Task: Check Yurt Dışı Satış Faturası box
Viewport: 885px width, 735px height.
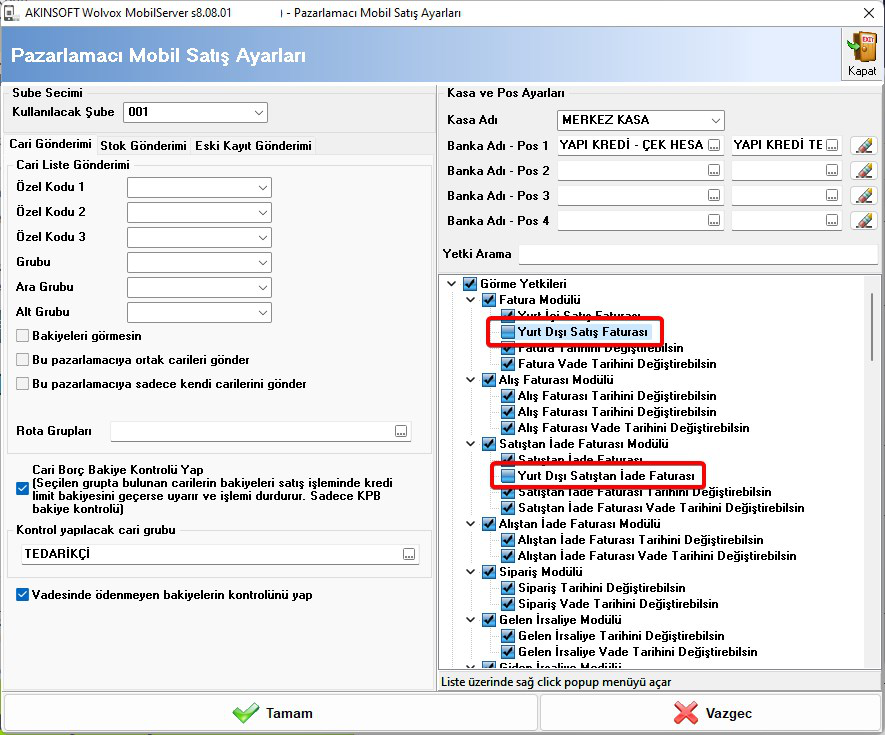Action: pyautogui.click(x=508, y=331)
